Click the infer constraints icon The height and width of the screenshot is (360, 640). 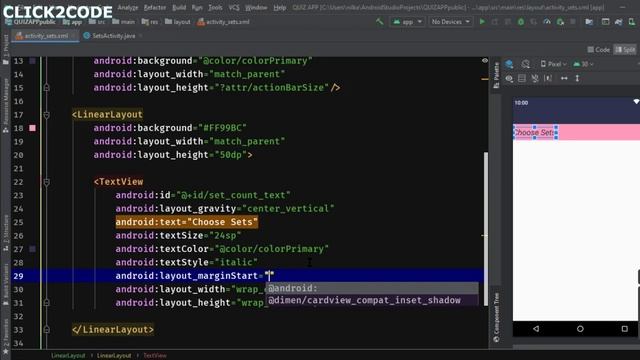(x=548, y=78)
